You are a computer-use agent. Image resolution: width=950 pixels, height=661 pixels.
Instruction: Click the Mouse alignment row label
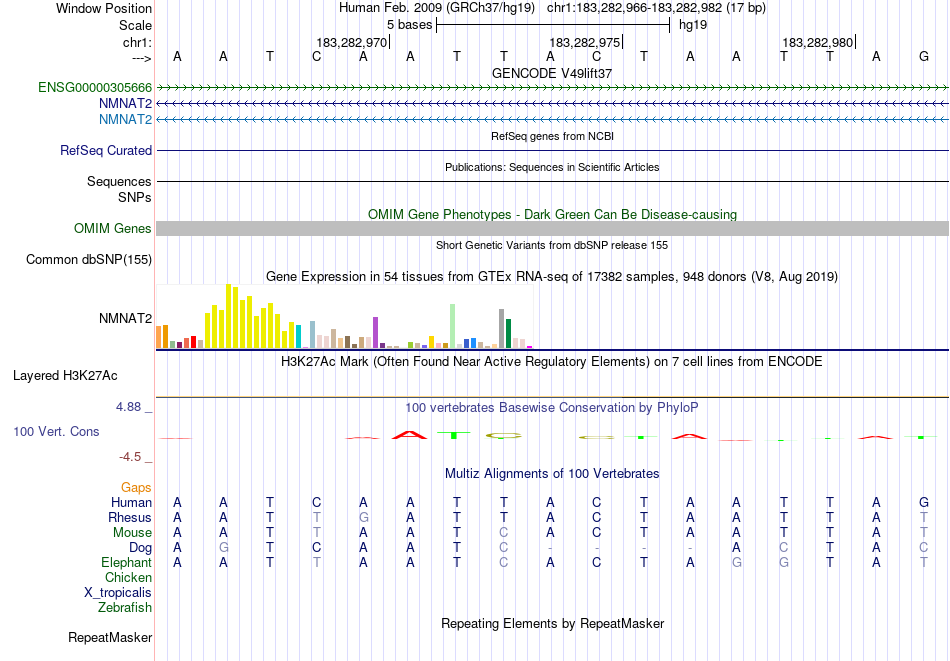coord(132,533)
